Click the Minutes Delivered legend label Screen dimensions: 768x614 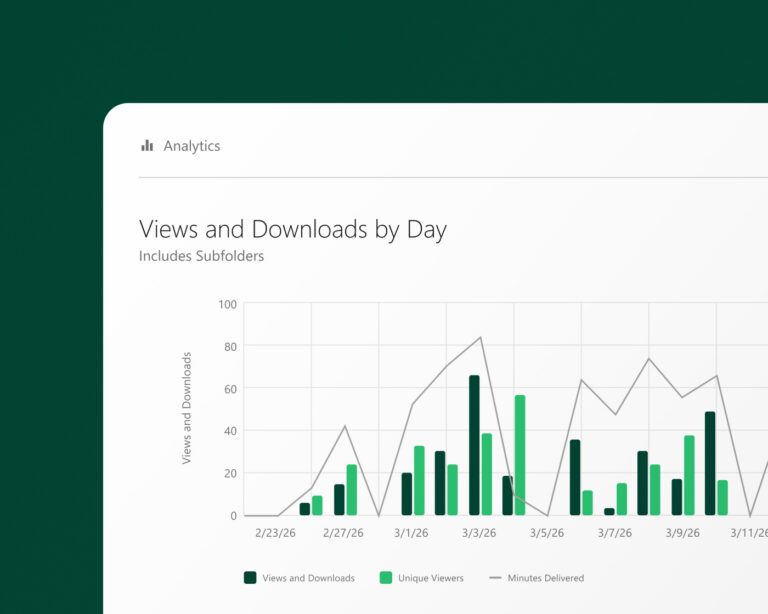pos(546,578)
